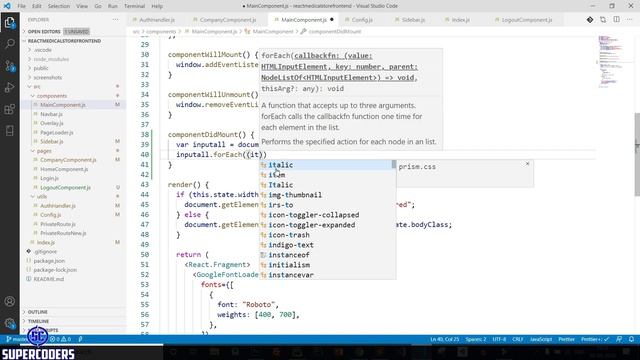Select the 'instanceof' autocomplete suggestion
Screen dimensions: 640x360
[x=327, y=255]
